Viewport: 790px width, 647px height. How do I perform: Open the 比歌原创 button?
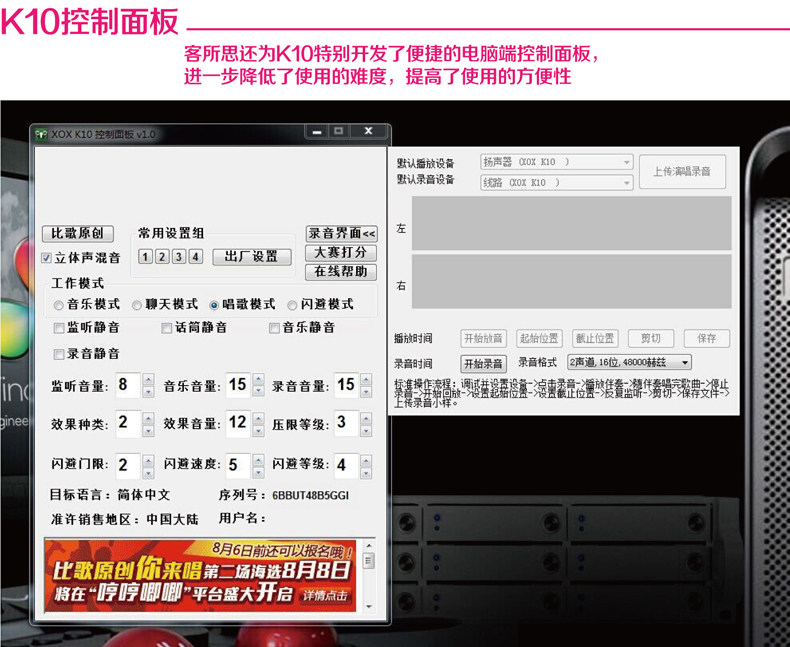[x=78, y=233]
